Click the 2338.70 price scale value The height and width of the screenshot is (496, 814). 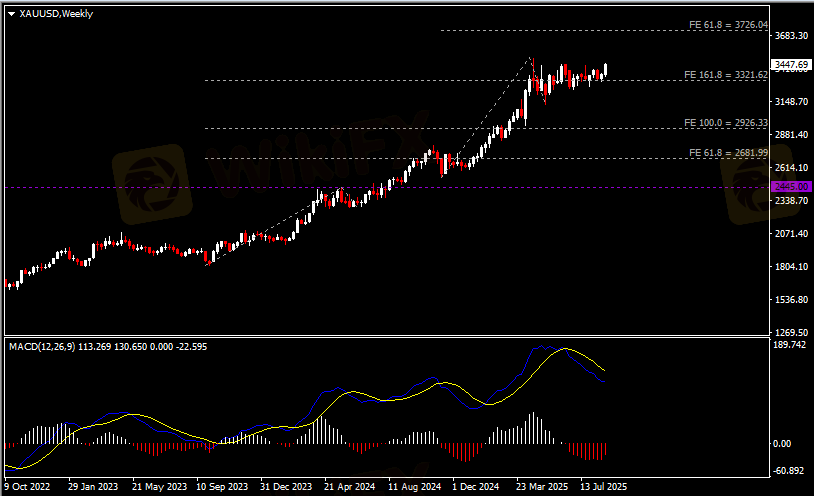point(791,200)
